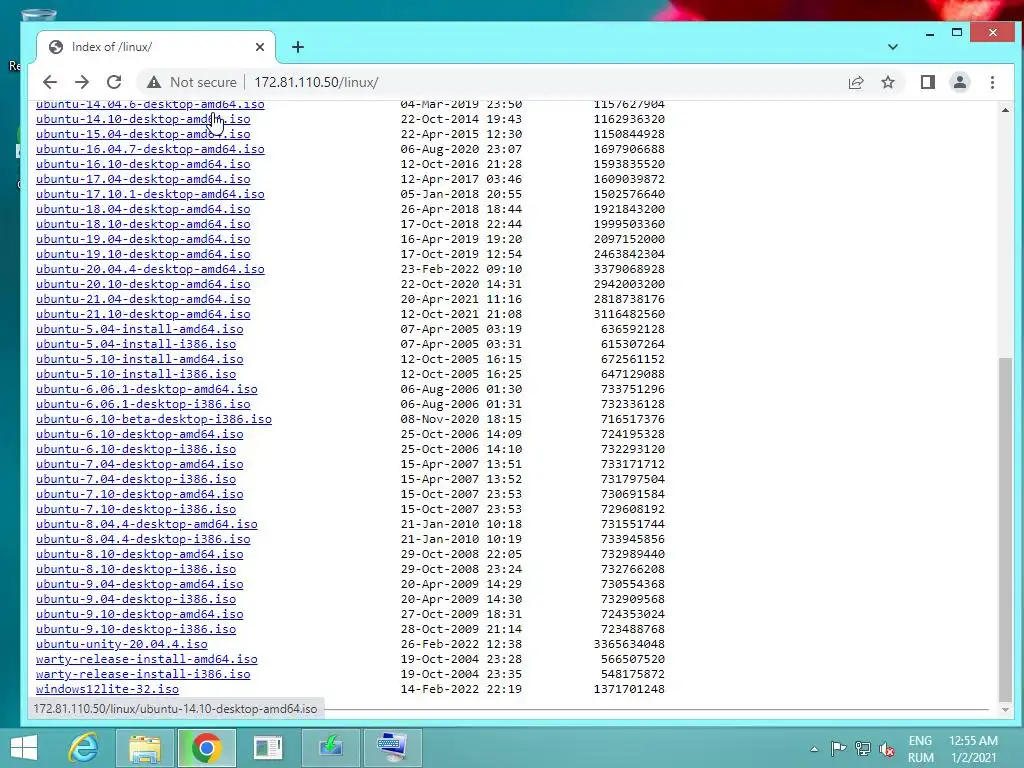Click Action Center flag tray icon
The width and height of the screenshot is (1024, 768).
click(x=839, y=749)
